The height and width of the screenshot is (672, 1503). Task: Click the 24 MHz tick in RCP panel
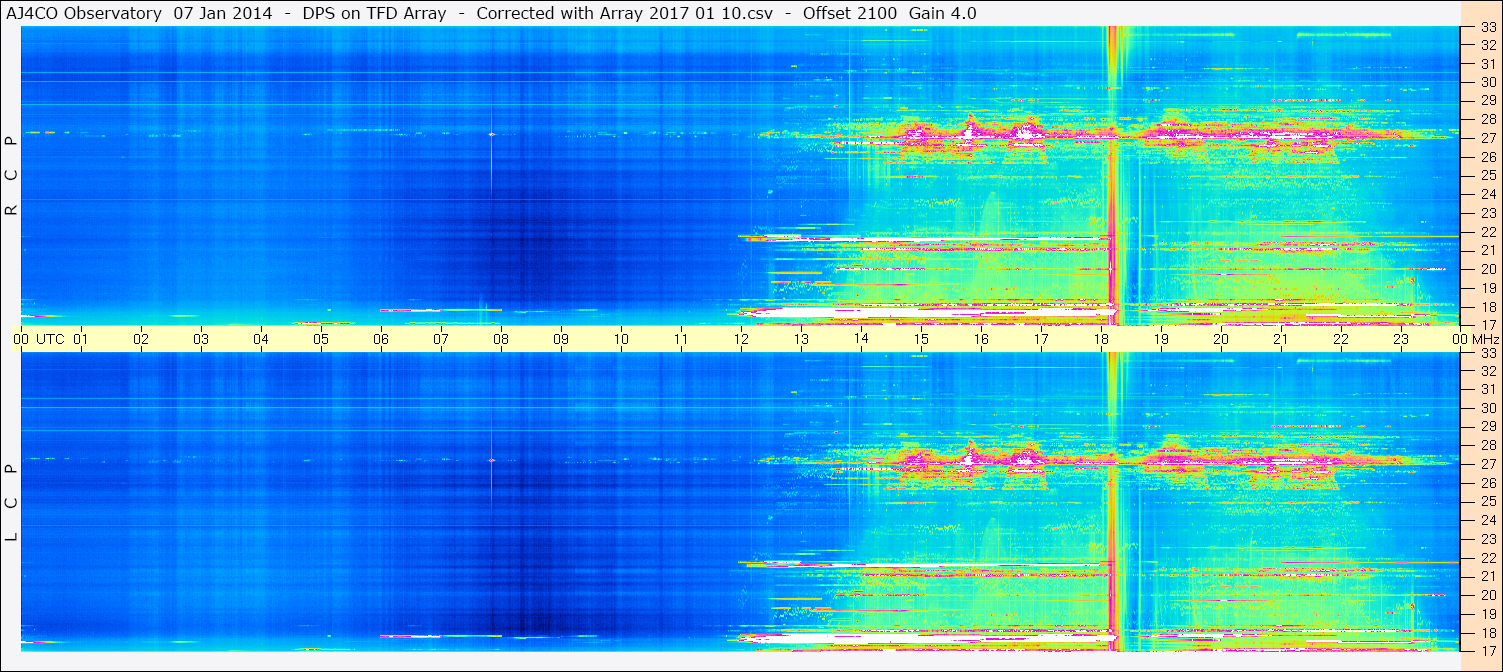point(1487,194)
